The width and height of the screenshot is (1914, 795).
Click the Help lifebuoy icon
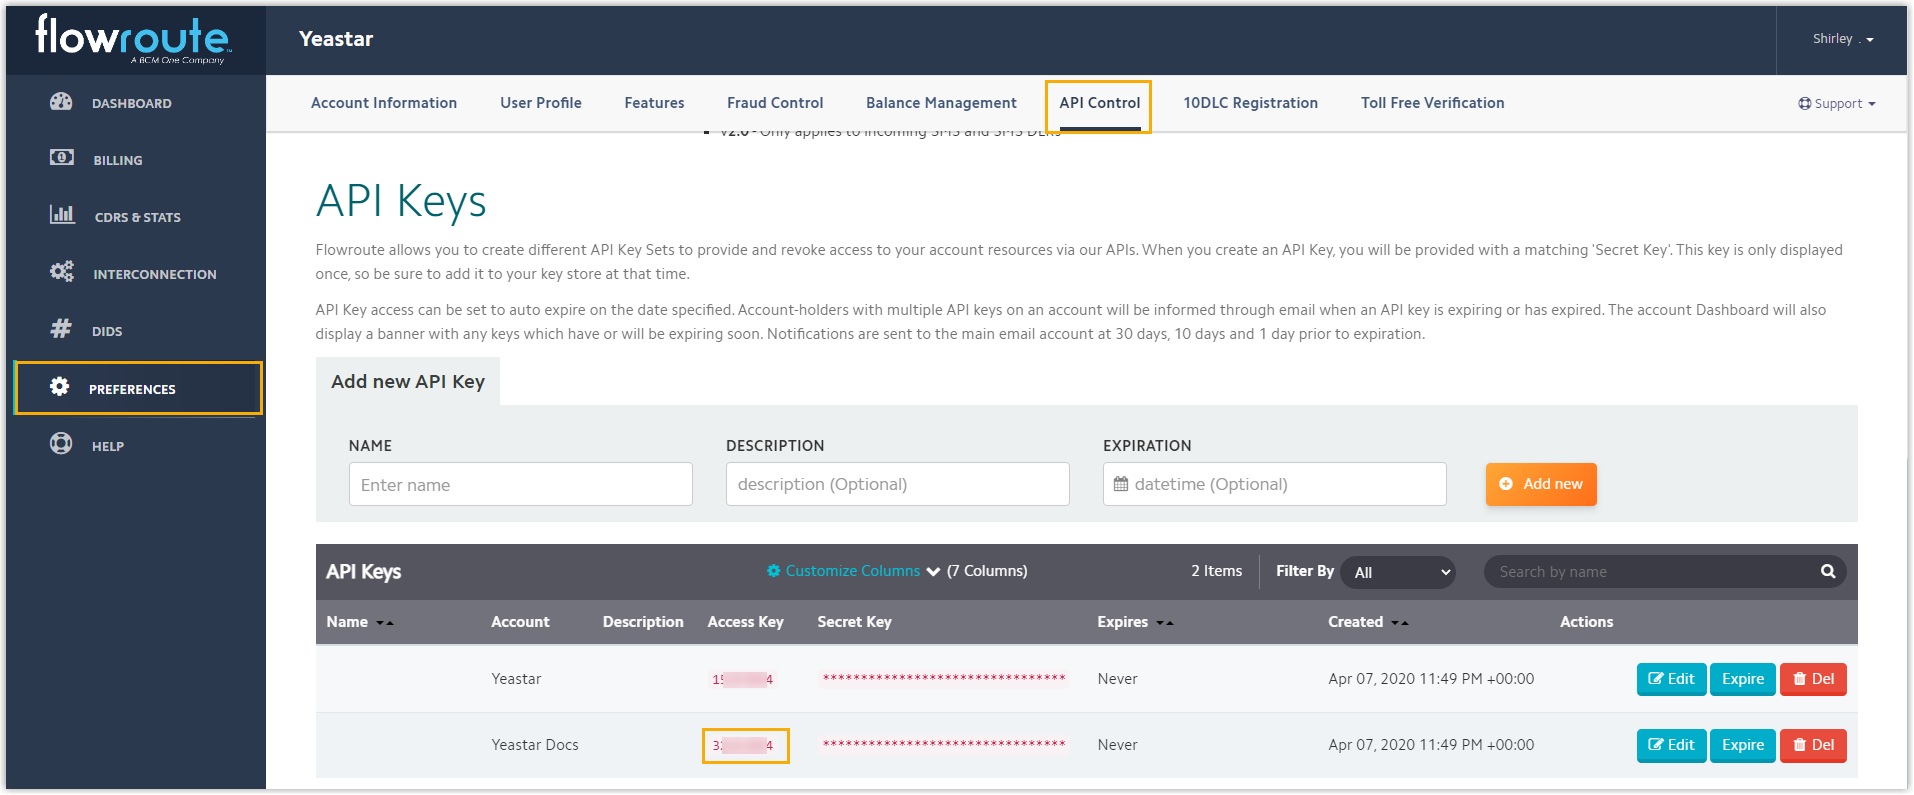tap(61, 444)
